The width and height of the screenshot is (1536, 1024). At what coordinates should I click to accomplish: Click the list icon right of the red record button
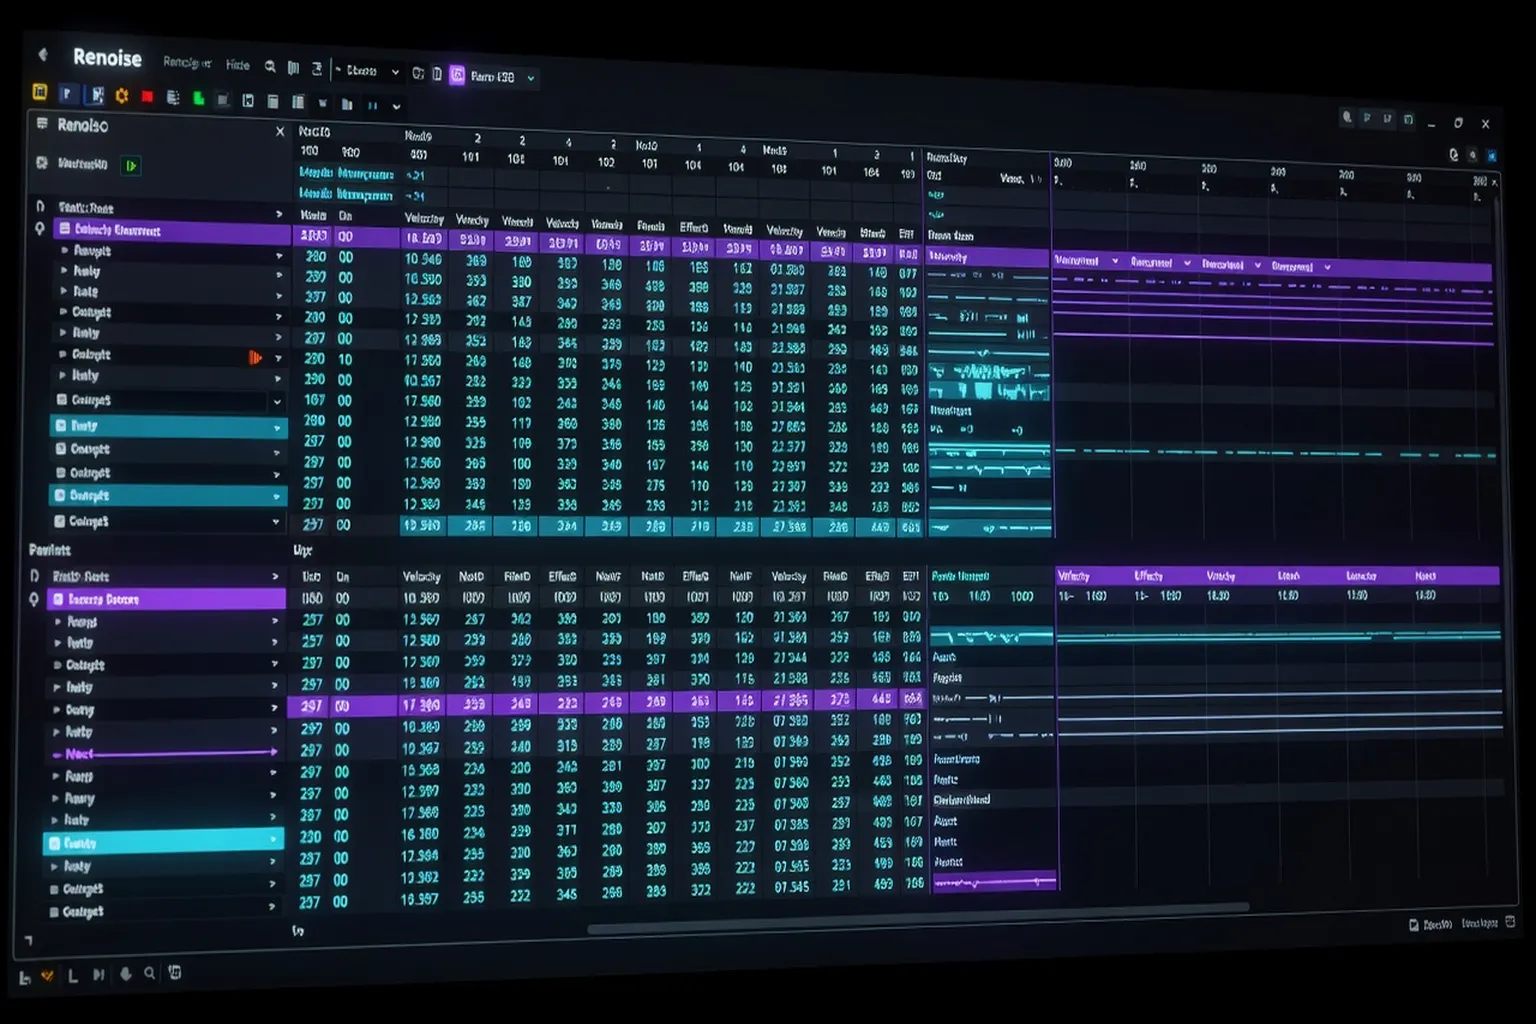(x=173, y=98)
